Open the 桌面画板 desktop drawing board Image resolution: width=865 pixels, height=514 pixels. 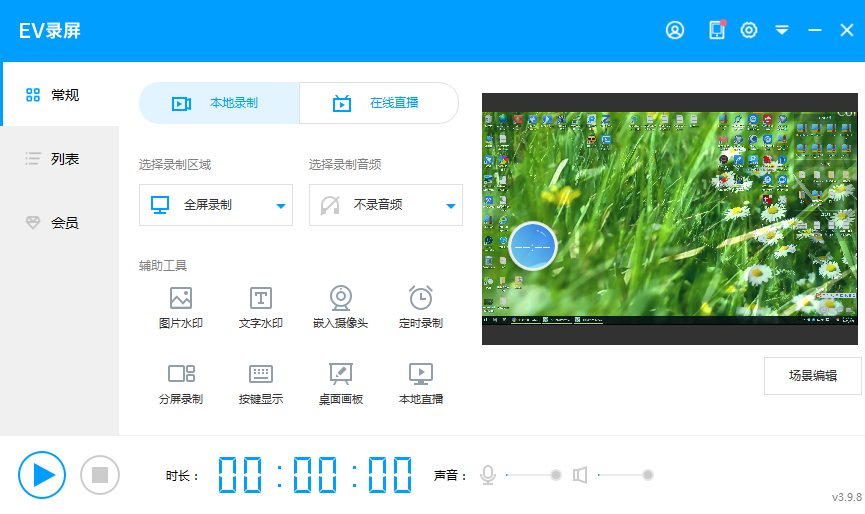[x=341, y=384]
